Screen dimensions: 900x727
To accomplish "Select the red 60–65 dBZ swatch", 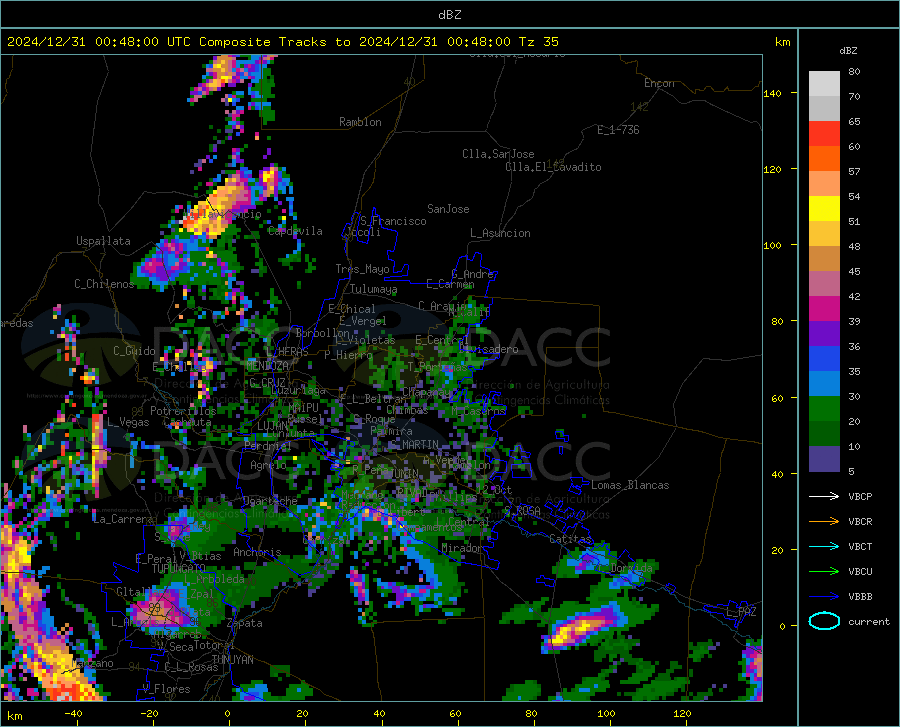I will 824,133.
